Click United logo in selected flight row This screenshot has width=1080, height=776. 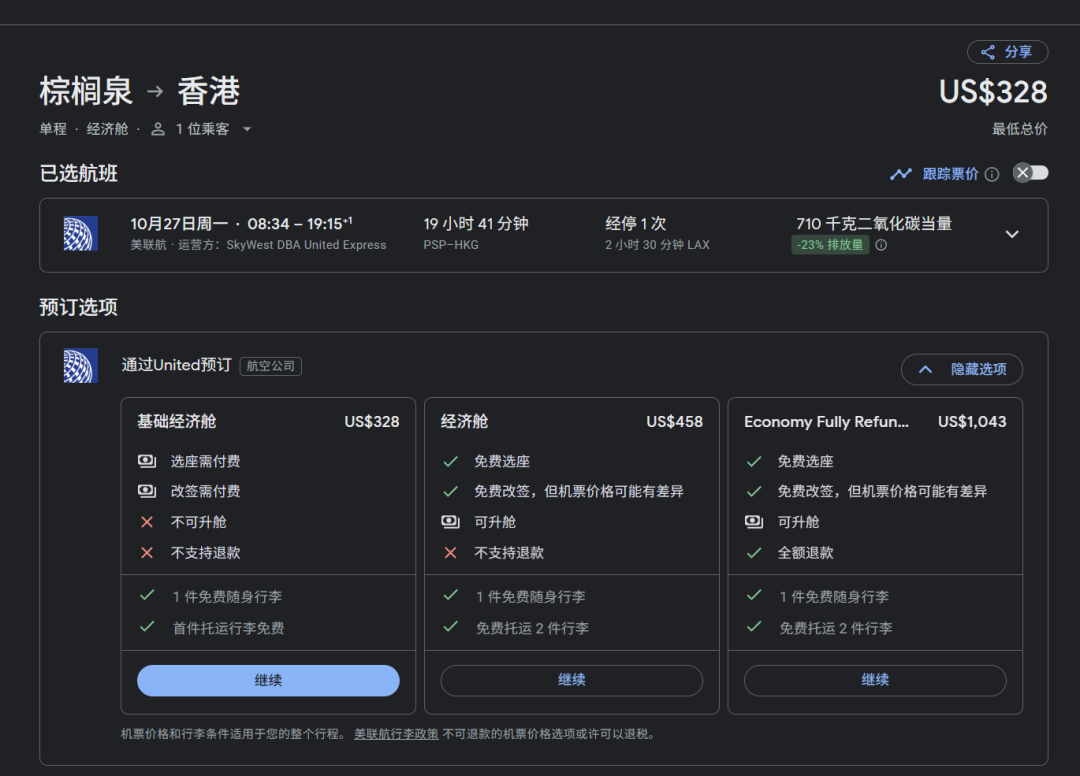80,234
